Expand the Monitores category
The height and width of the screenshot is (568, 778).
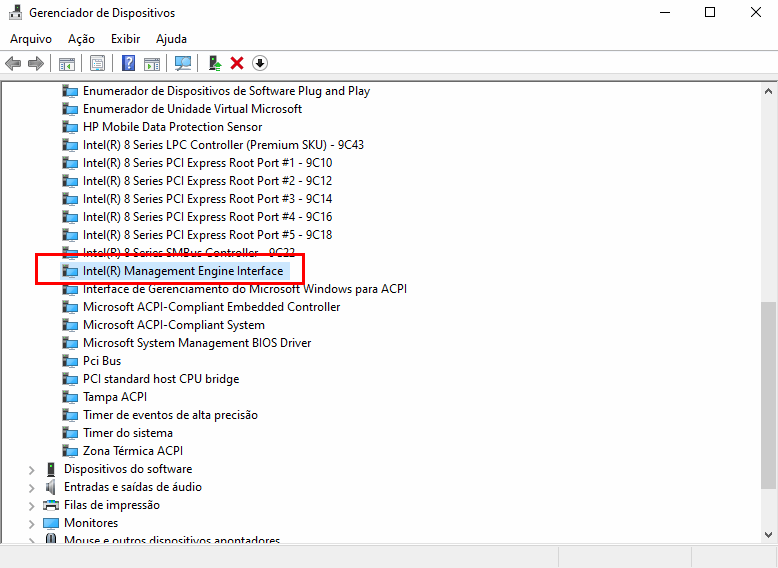click(x=32, y=524)
